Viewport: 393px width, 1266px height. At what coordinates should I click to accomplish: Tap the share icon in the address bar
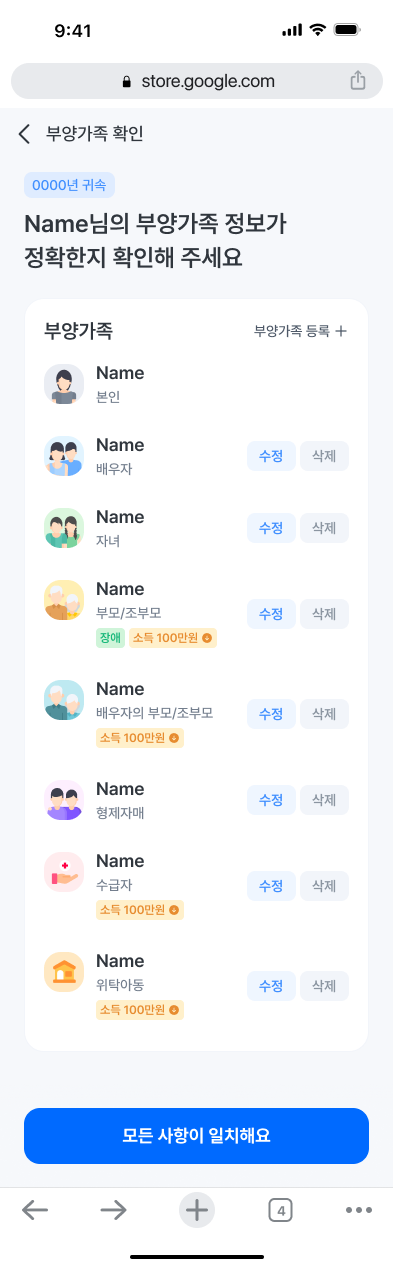(358, 81)
